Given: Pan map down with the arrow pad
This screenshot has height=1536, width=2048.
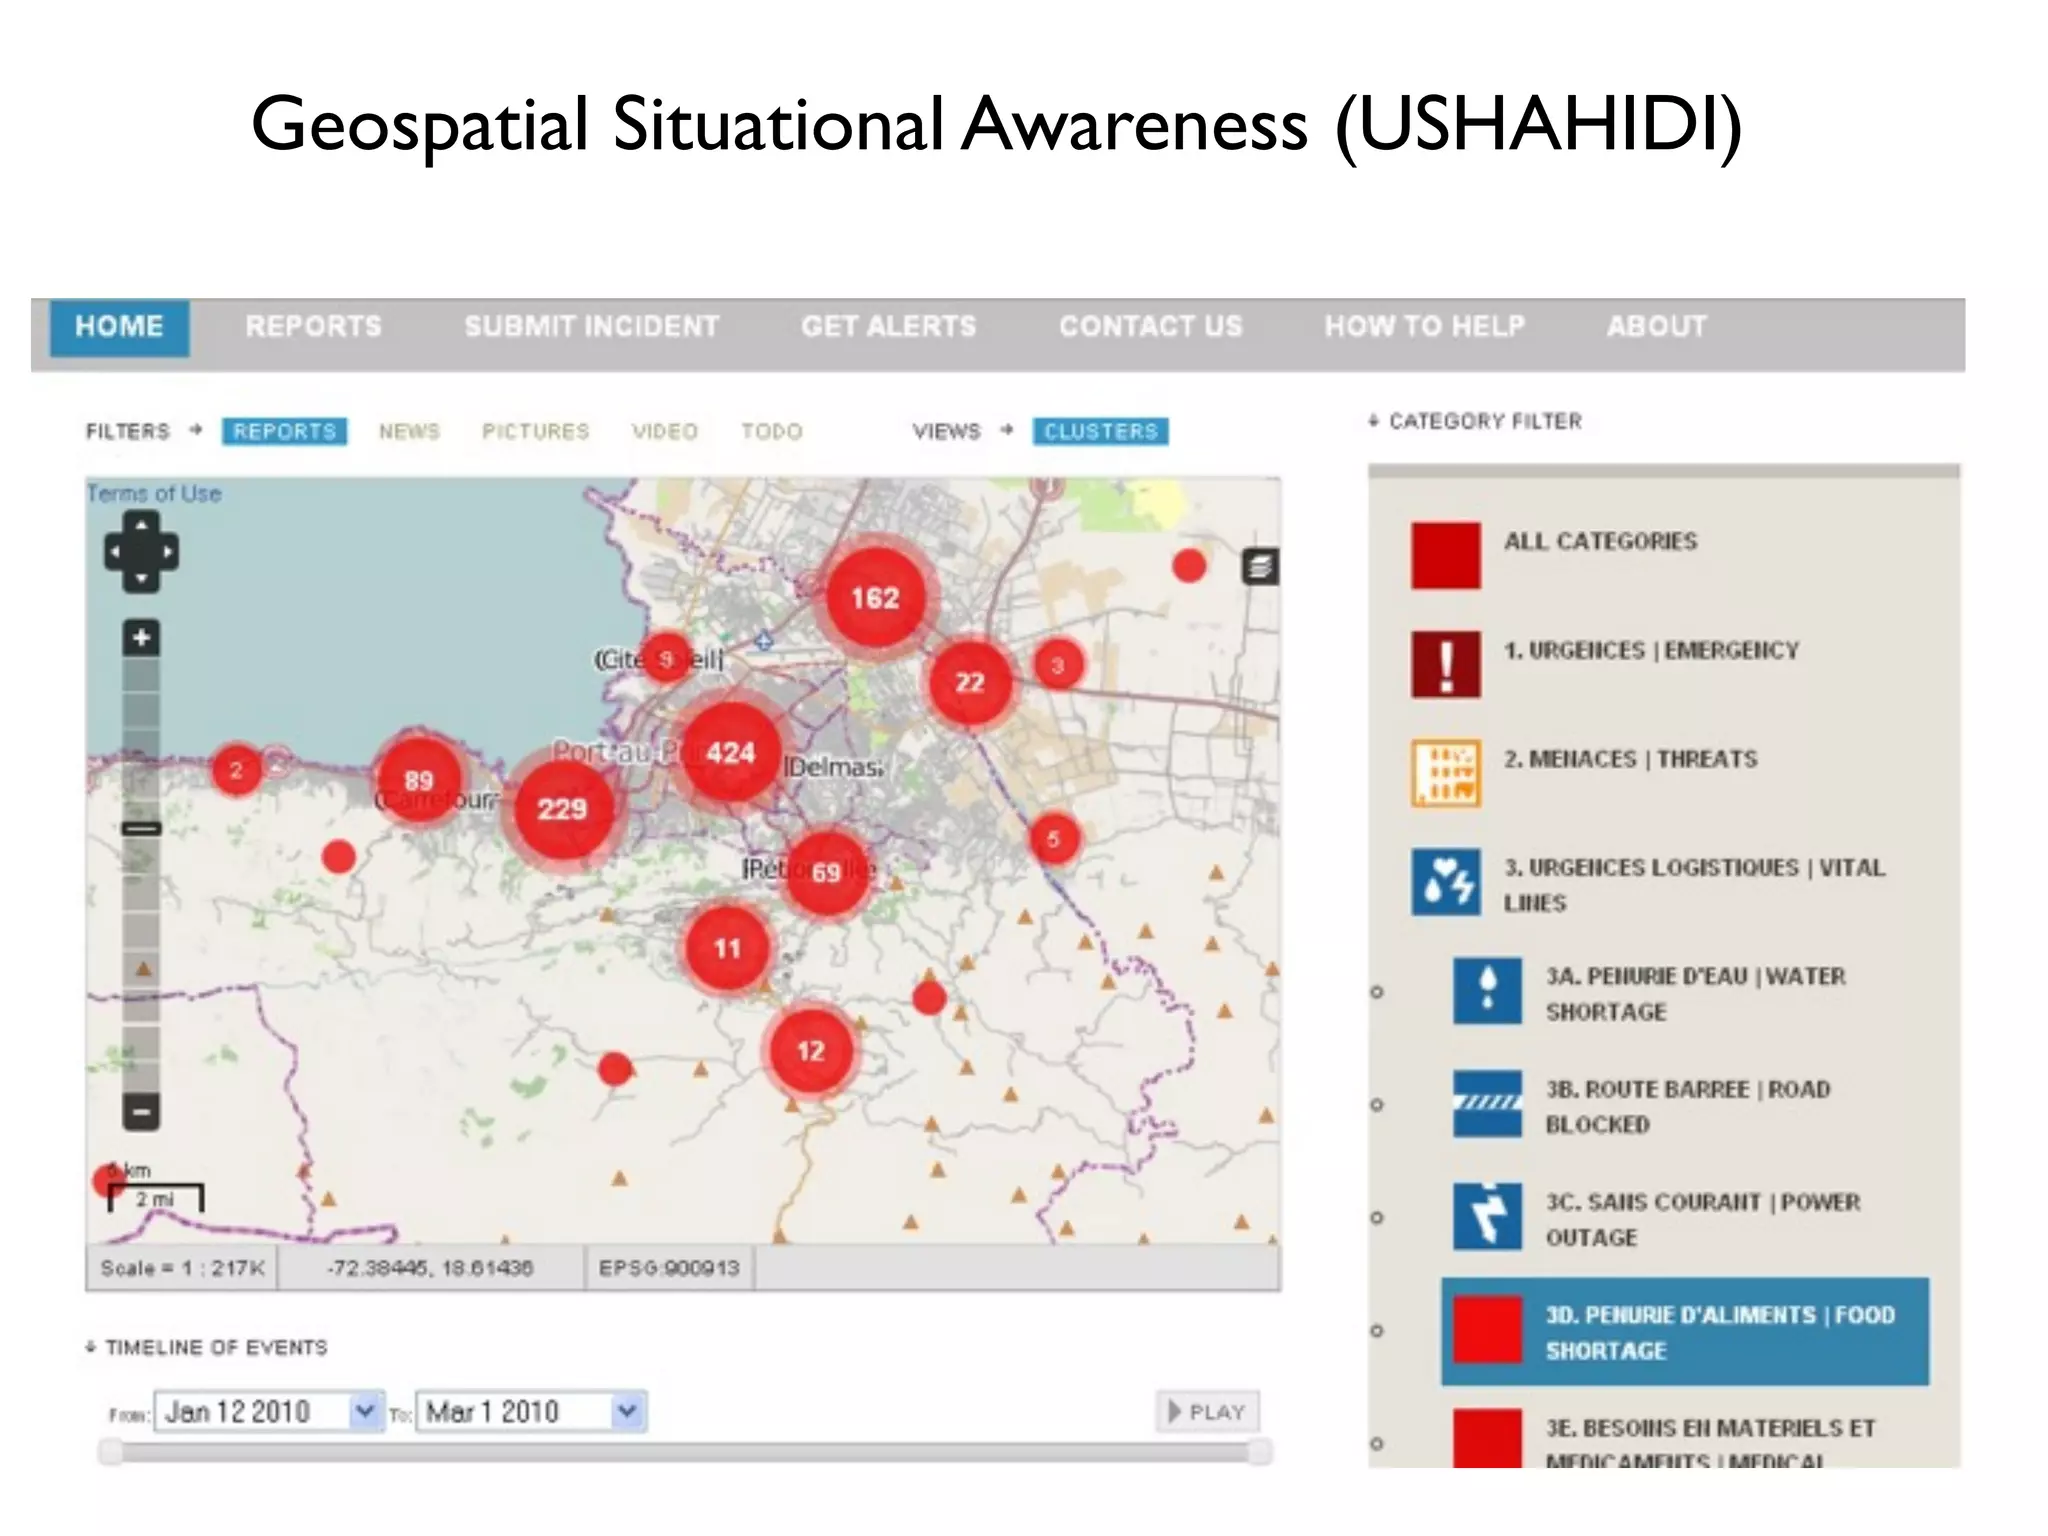Looking at the screenshot, I should click(141, 578).
